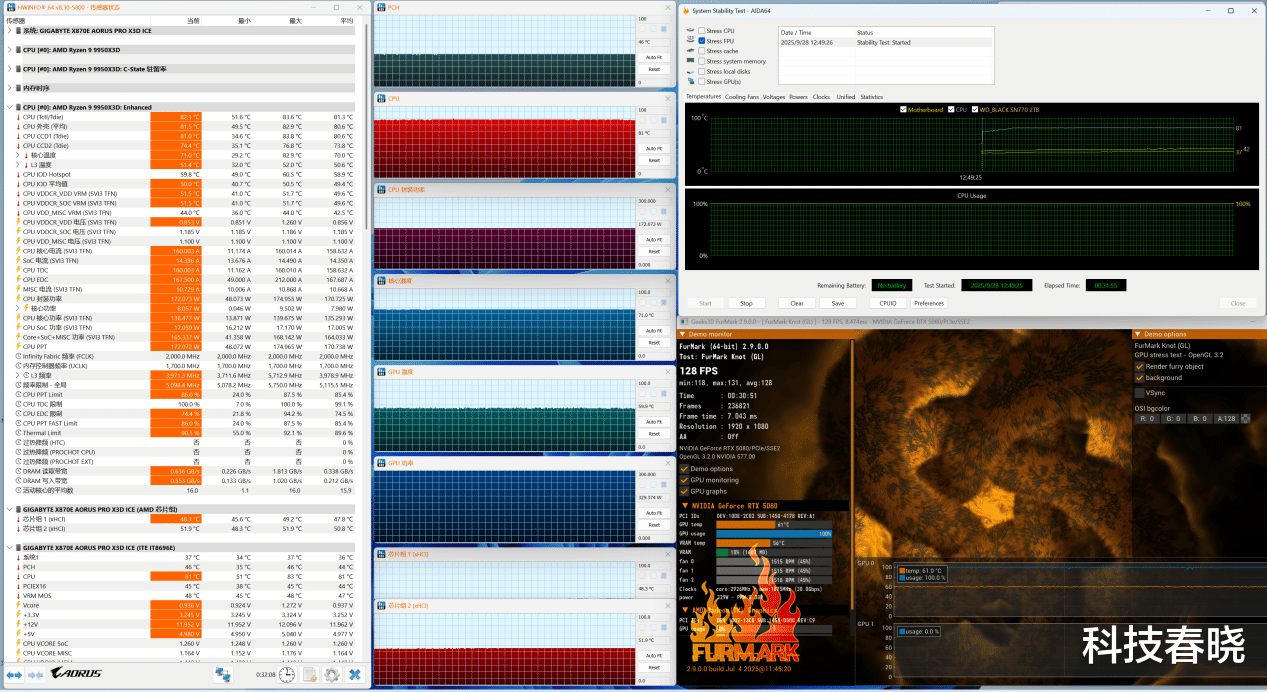Click the HWiNFO log file icon
This screenshot has height=692, width=1267.
(310, 675)
